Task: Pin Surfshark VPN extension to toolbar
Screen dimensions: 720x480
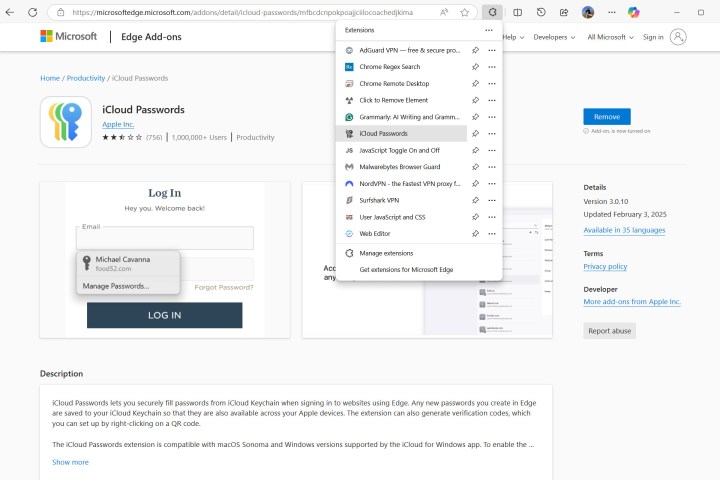Action: 475,200
